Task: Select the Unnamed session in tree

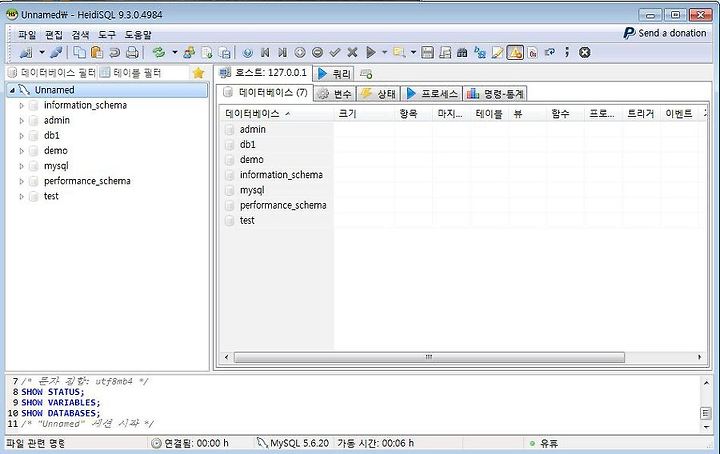Action: tap(107, 90)
